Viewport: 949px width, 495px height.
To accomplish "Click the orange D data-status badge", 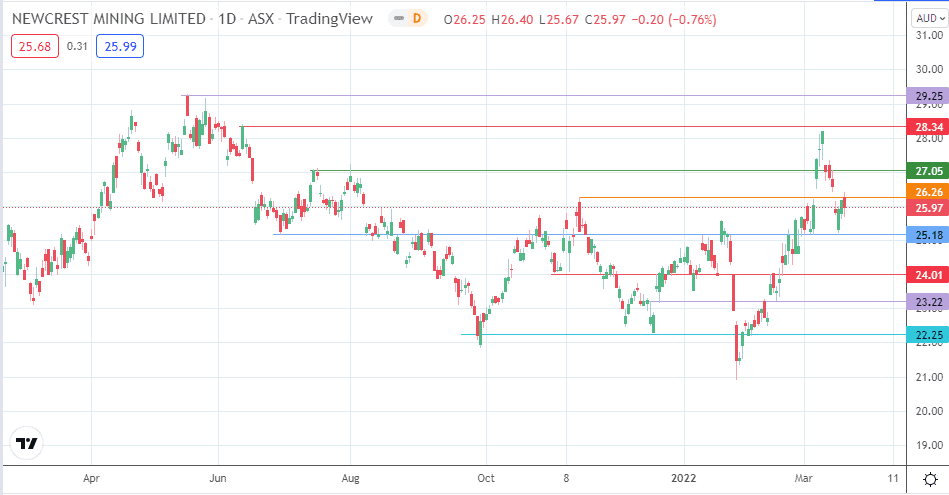I will 417,19.
